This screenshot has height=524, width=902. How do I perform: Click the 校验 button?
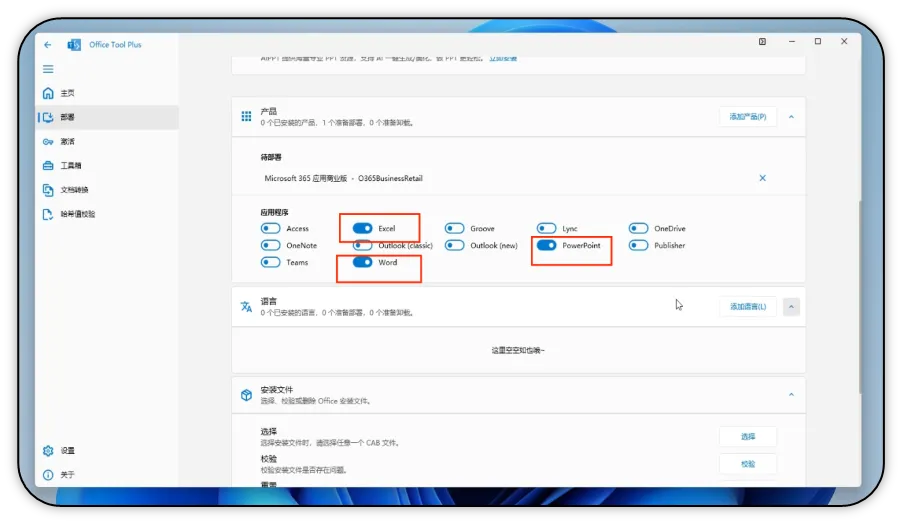click(x=748, y=464)
